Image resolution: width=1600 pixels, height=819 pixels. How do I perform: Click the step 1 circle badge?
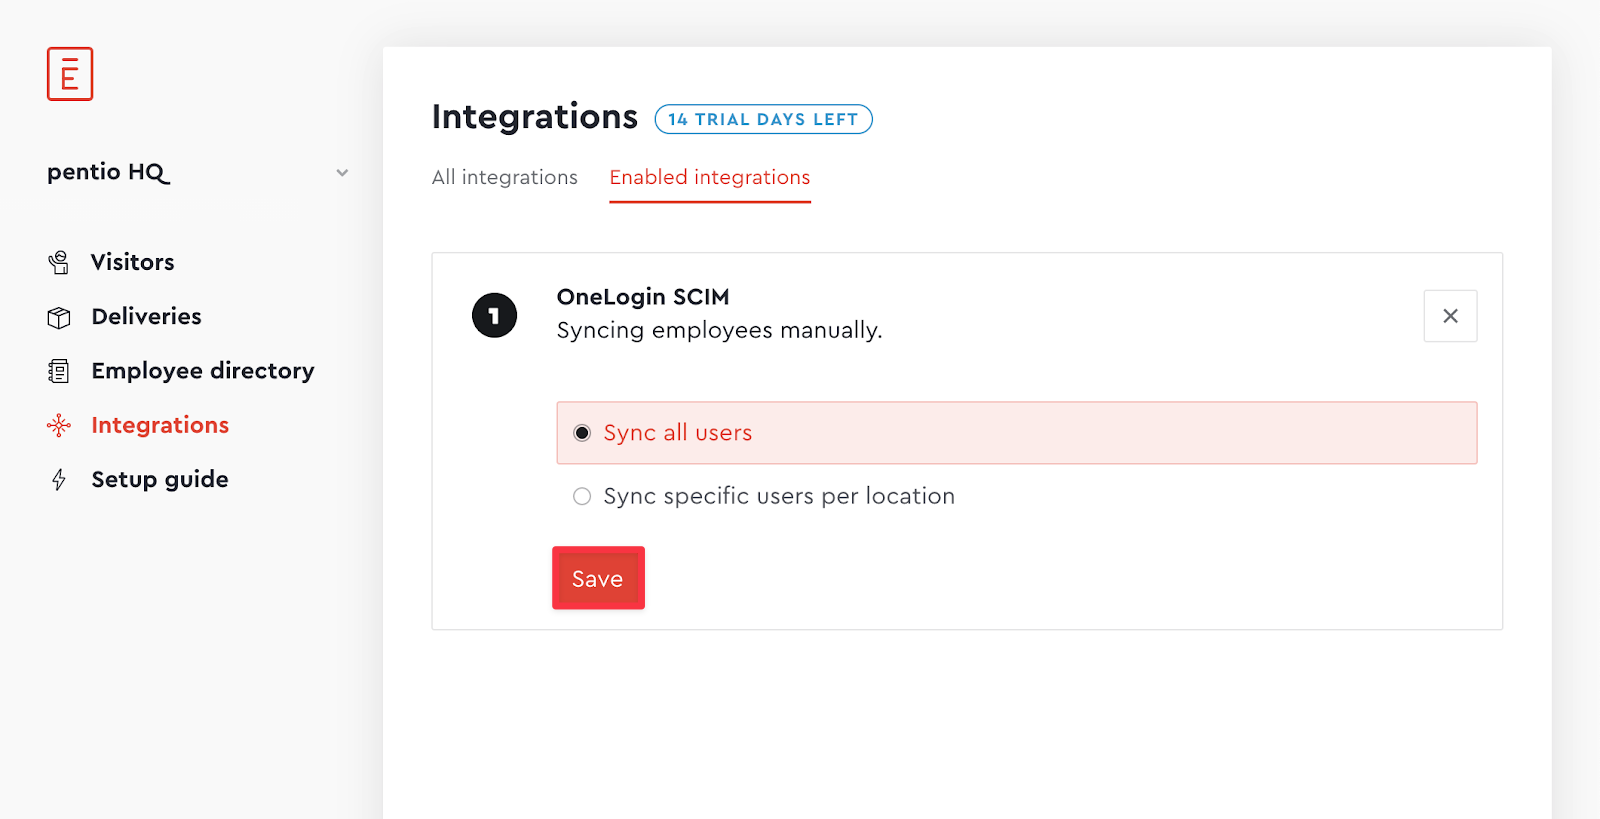pos(494,316)
